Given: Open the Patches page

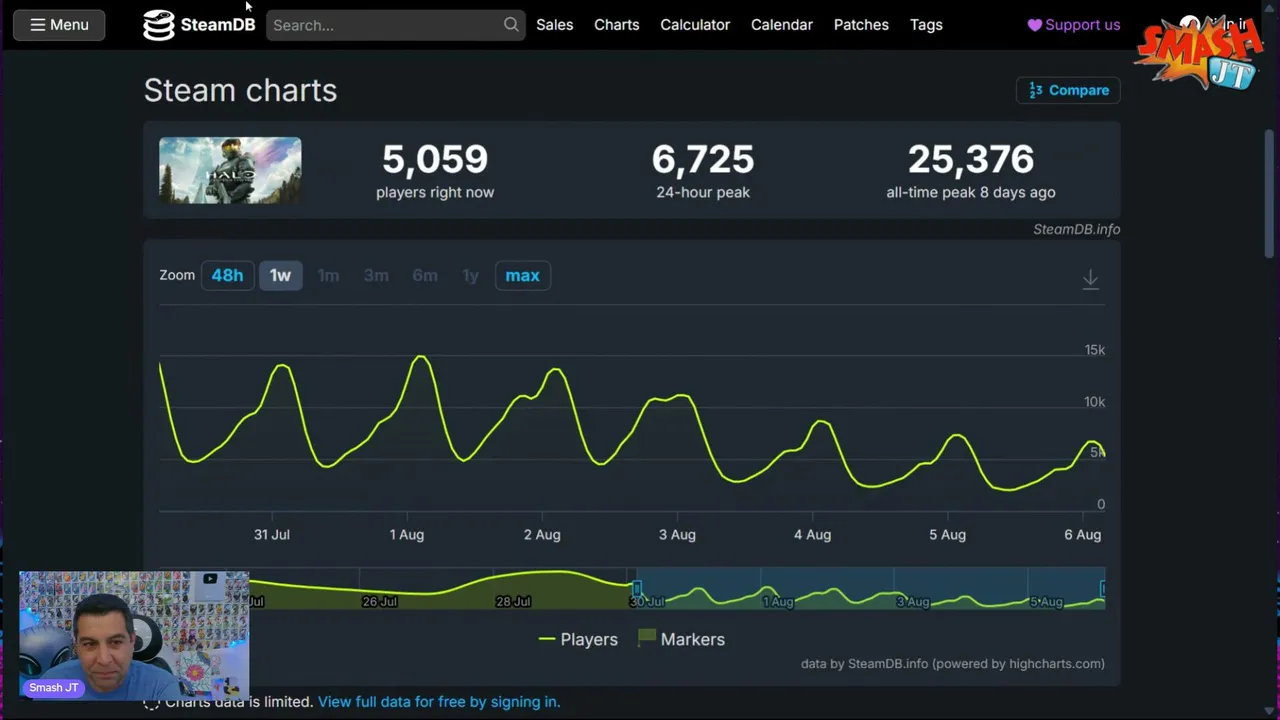Looking at the screenshot, I should coord(861,25).
